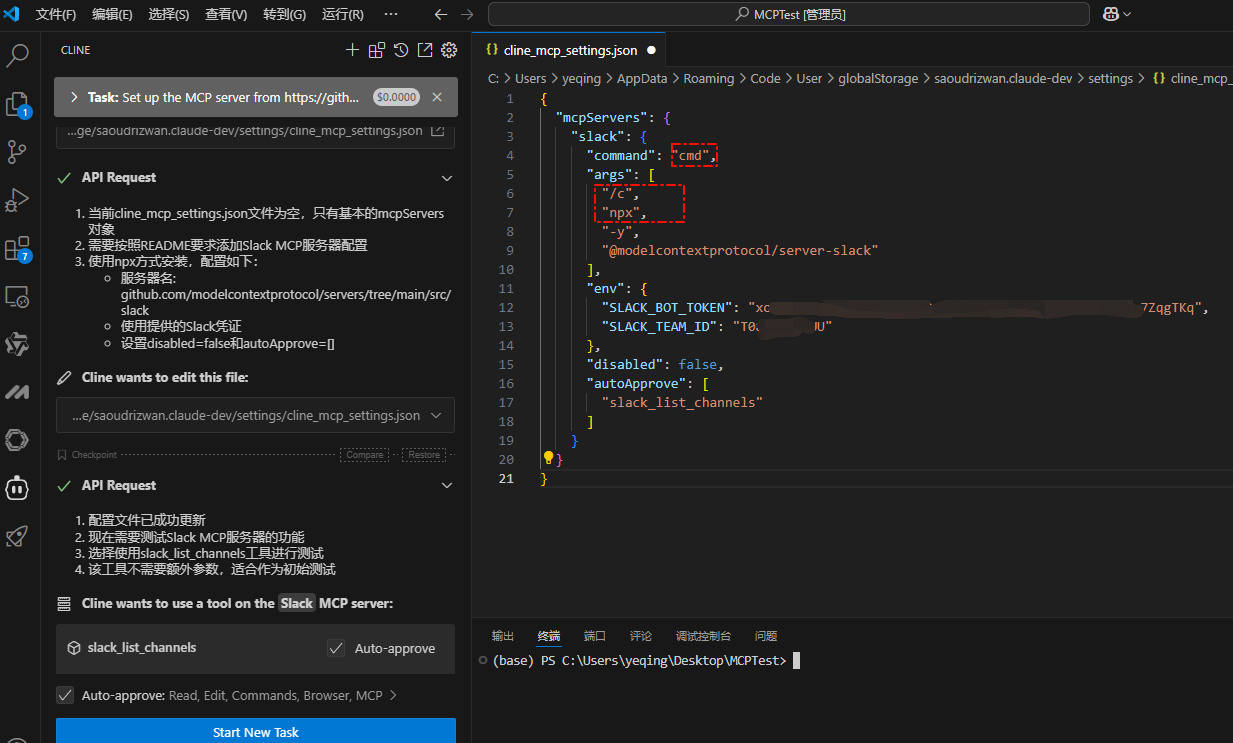Open the 选择(S) menu

169,15
